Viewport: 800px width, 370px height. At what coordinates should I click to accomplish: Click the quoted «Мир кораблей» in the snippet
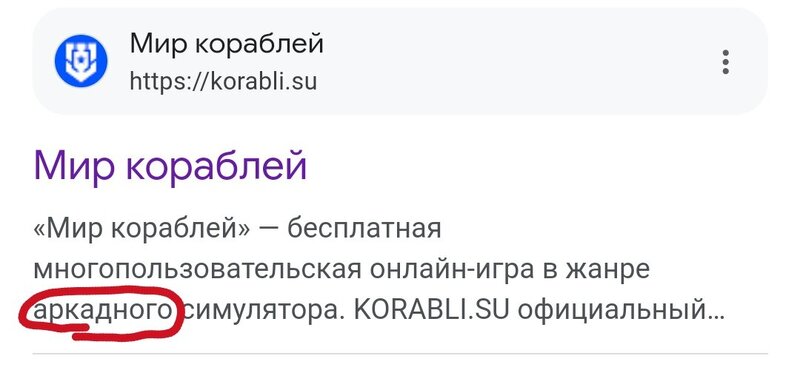pos(142,229)
